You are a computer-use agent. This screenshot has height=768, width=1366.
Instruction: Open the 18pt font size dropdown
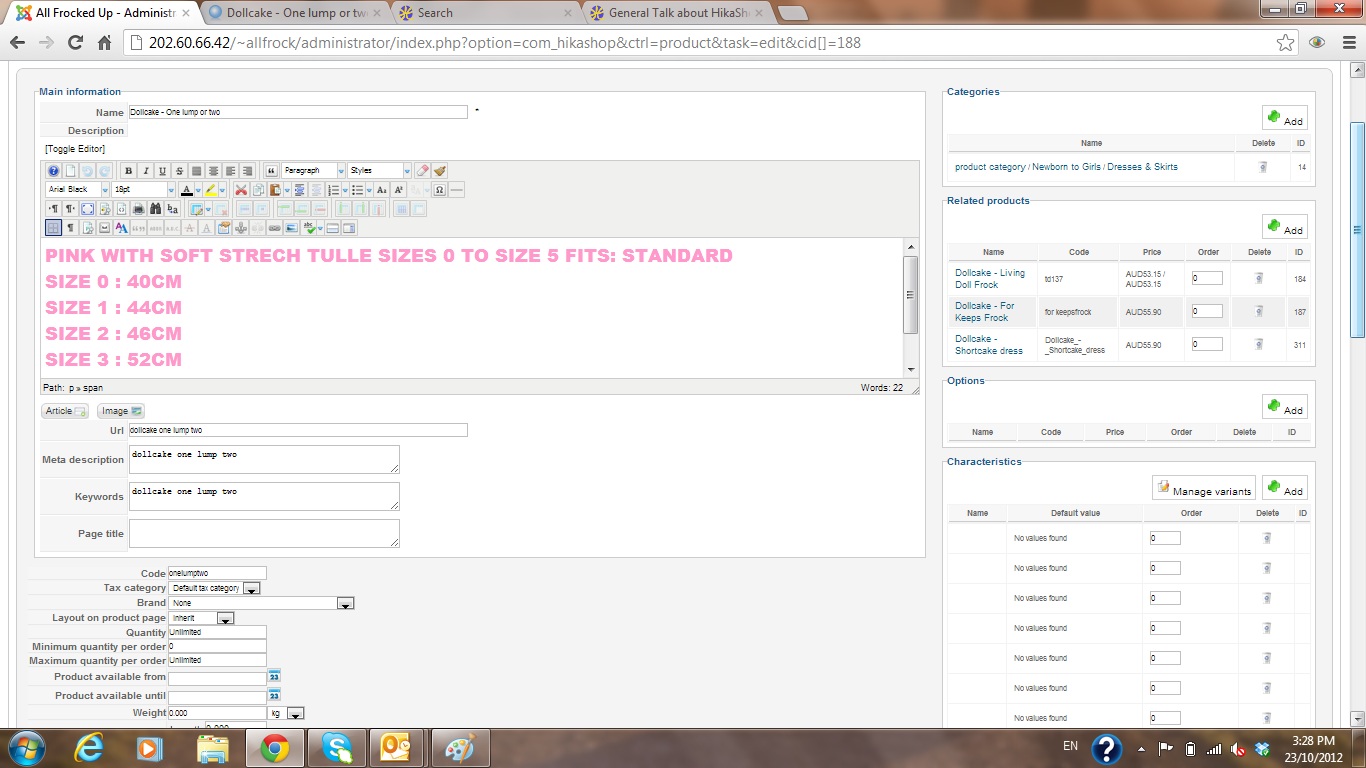(144, 190)
